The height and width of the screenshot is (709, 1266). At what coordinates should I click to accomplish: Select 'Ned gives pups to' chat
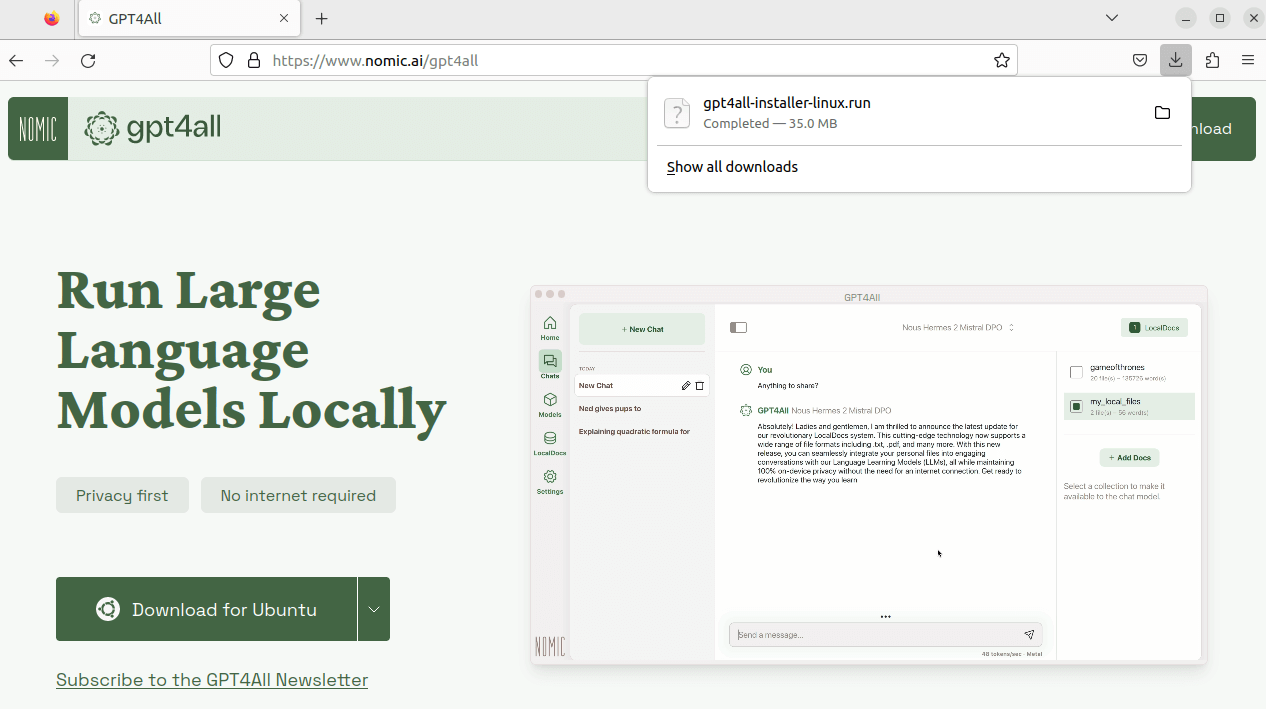(610, 408)
